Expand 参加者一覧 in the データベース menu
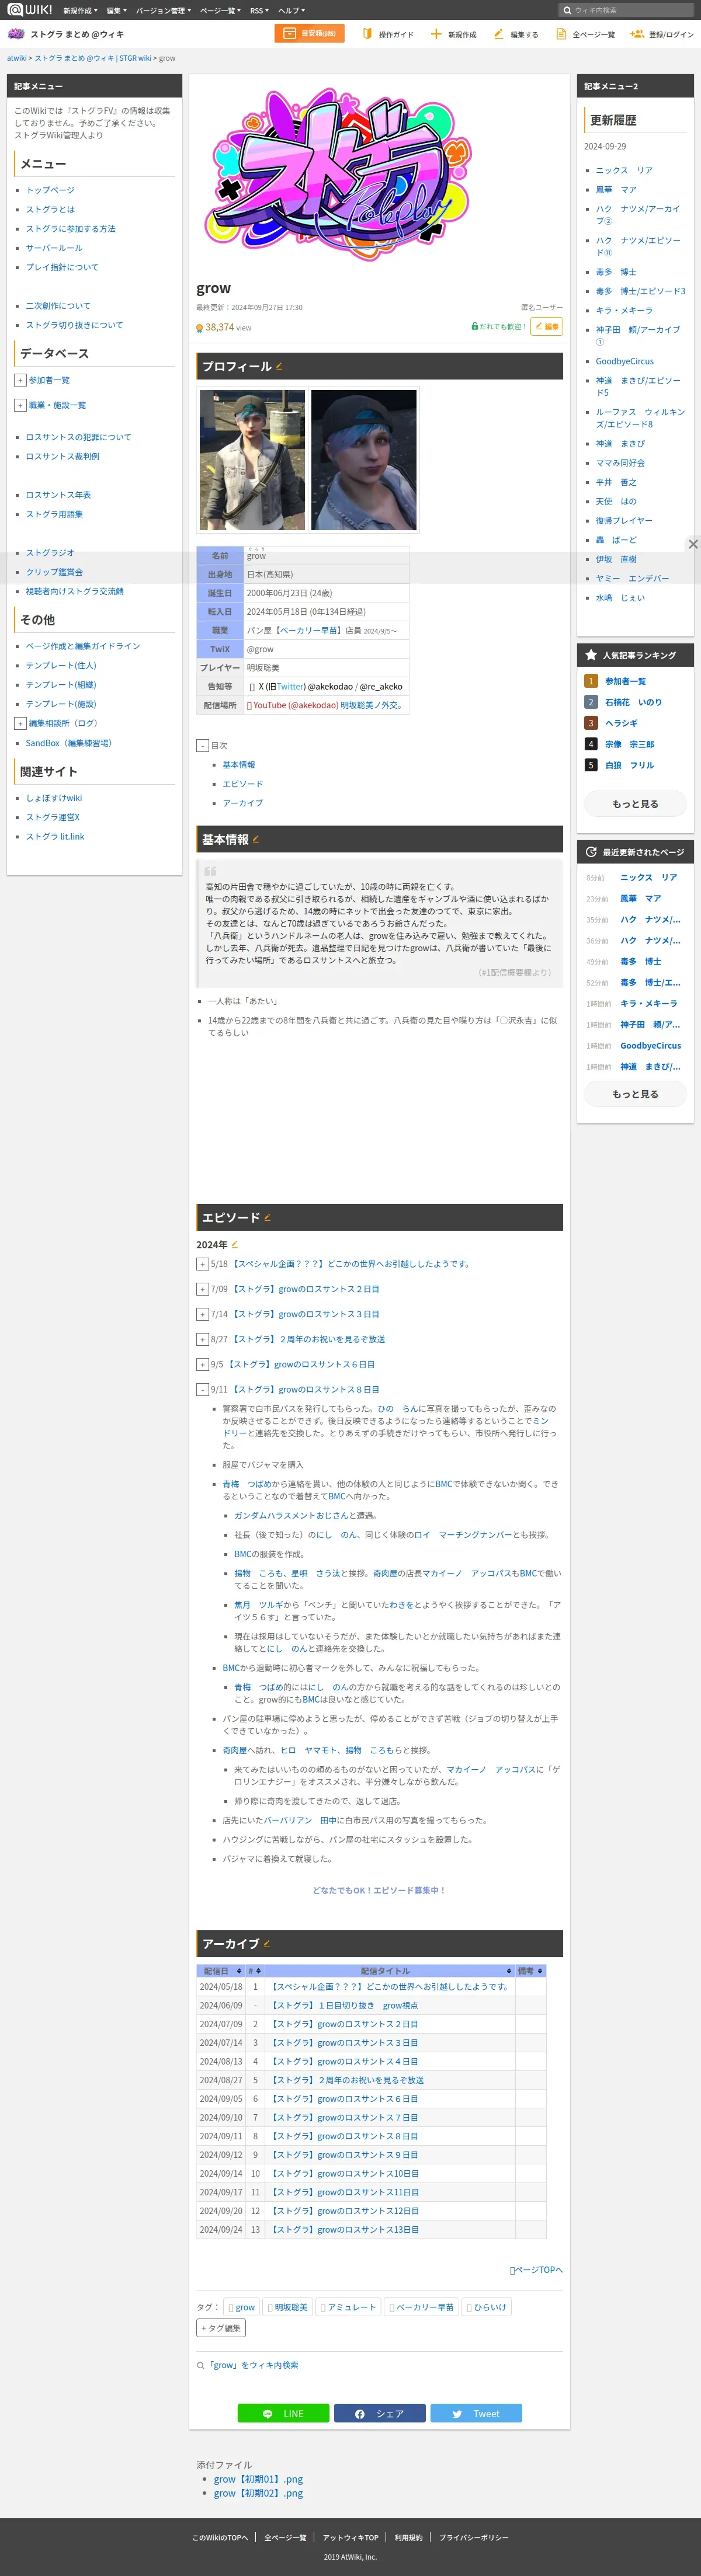 pos(20,380)
